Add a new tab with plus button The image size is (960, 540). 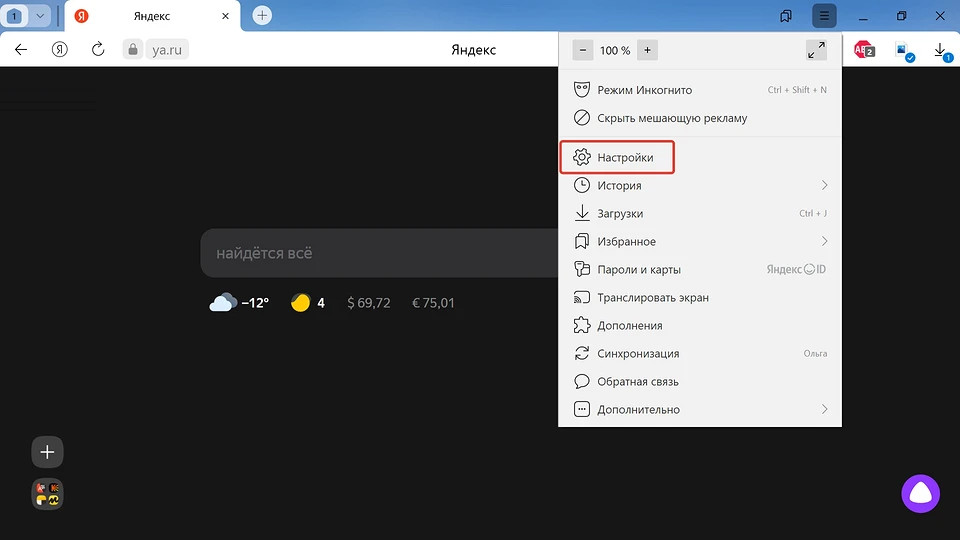tap(262, 16)
